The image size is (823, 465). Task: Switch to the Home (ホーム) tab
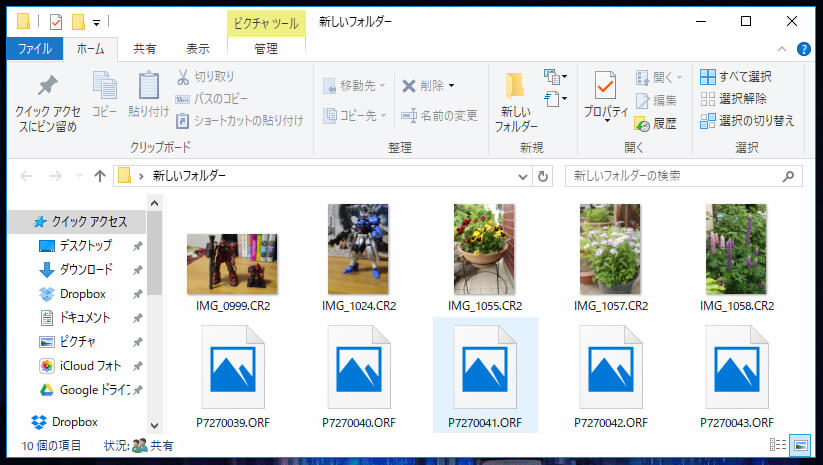coord(90,49)
